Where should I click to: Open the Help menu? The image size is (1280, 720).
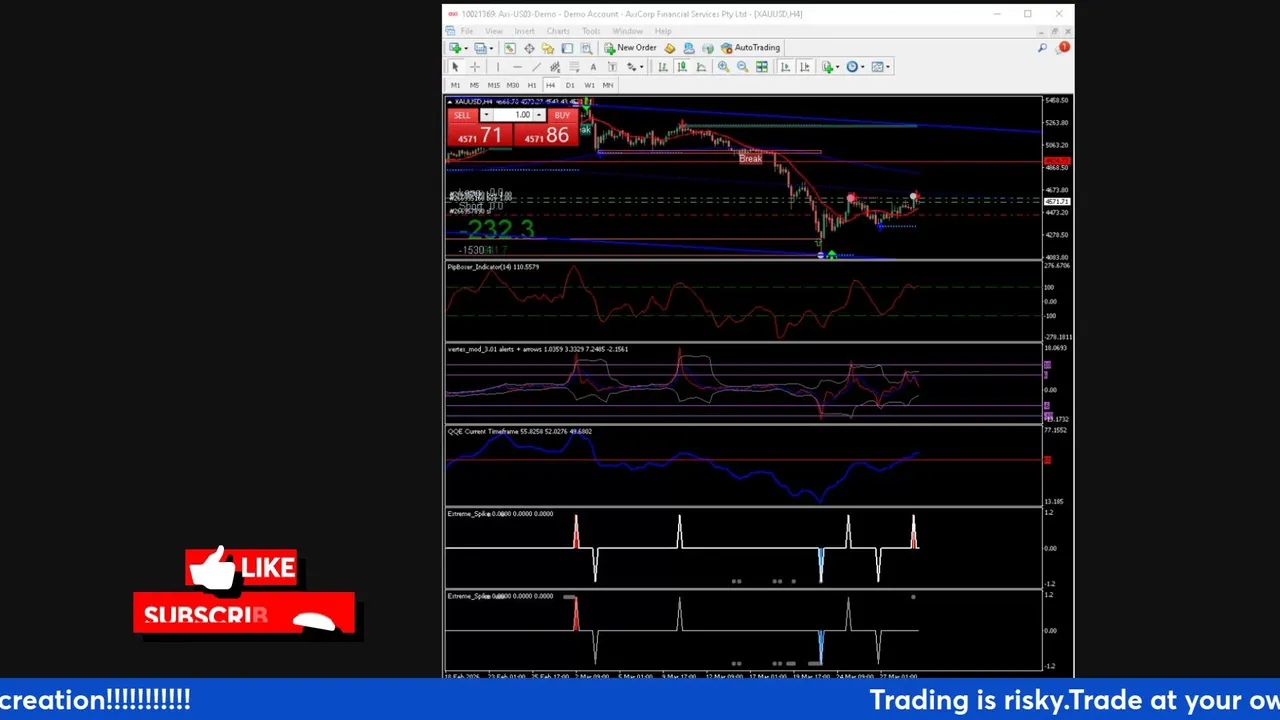point(663,31)
